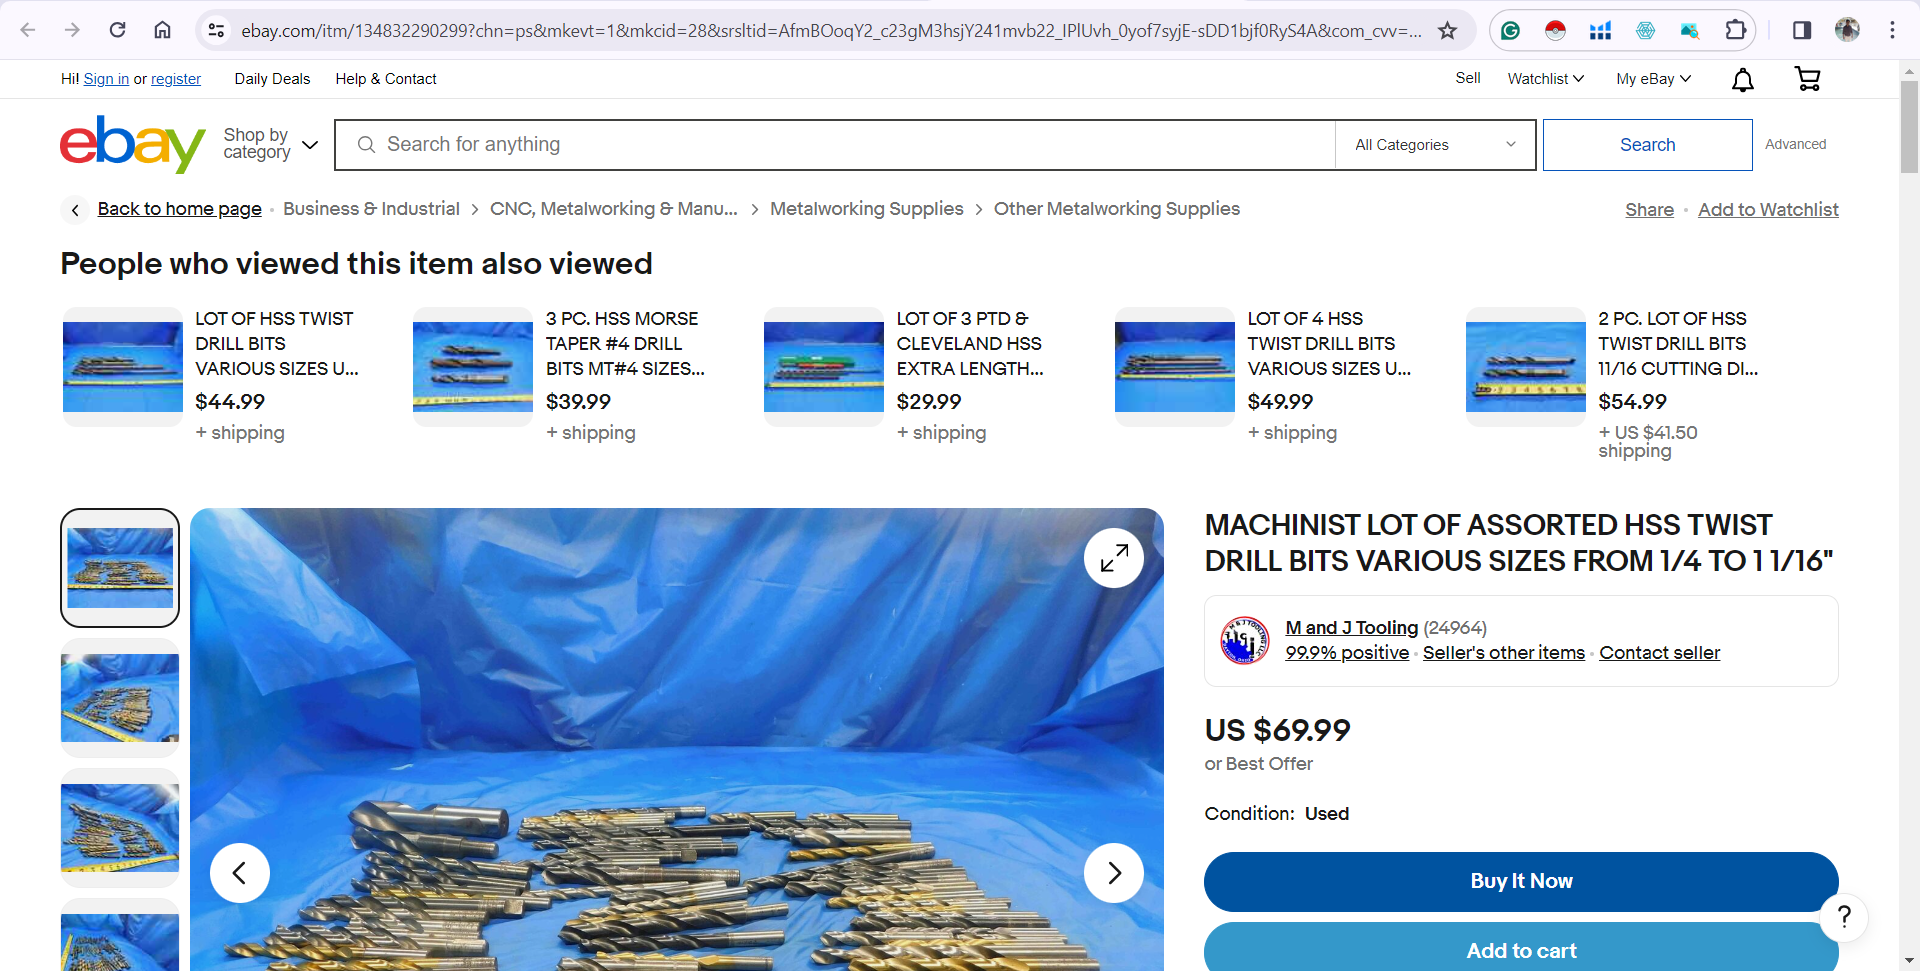Click Back to home page link
The height and width of the screenshot is (971, 1920).
pos(180,209)
